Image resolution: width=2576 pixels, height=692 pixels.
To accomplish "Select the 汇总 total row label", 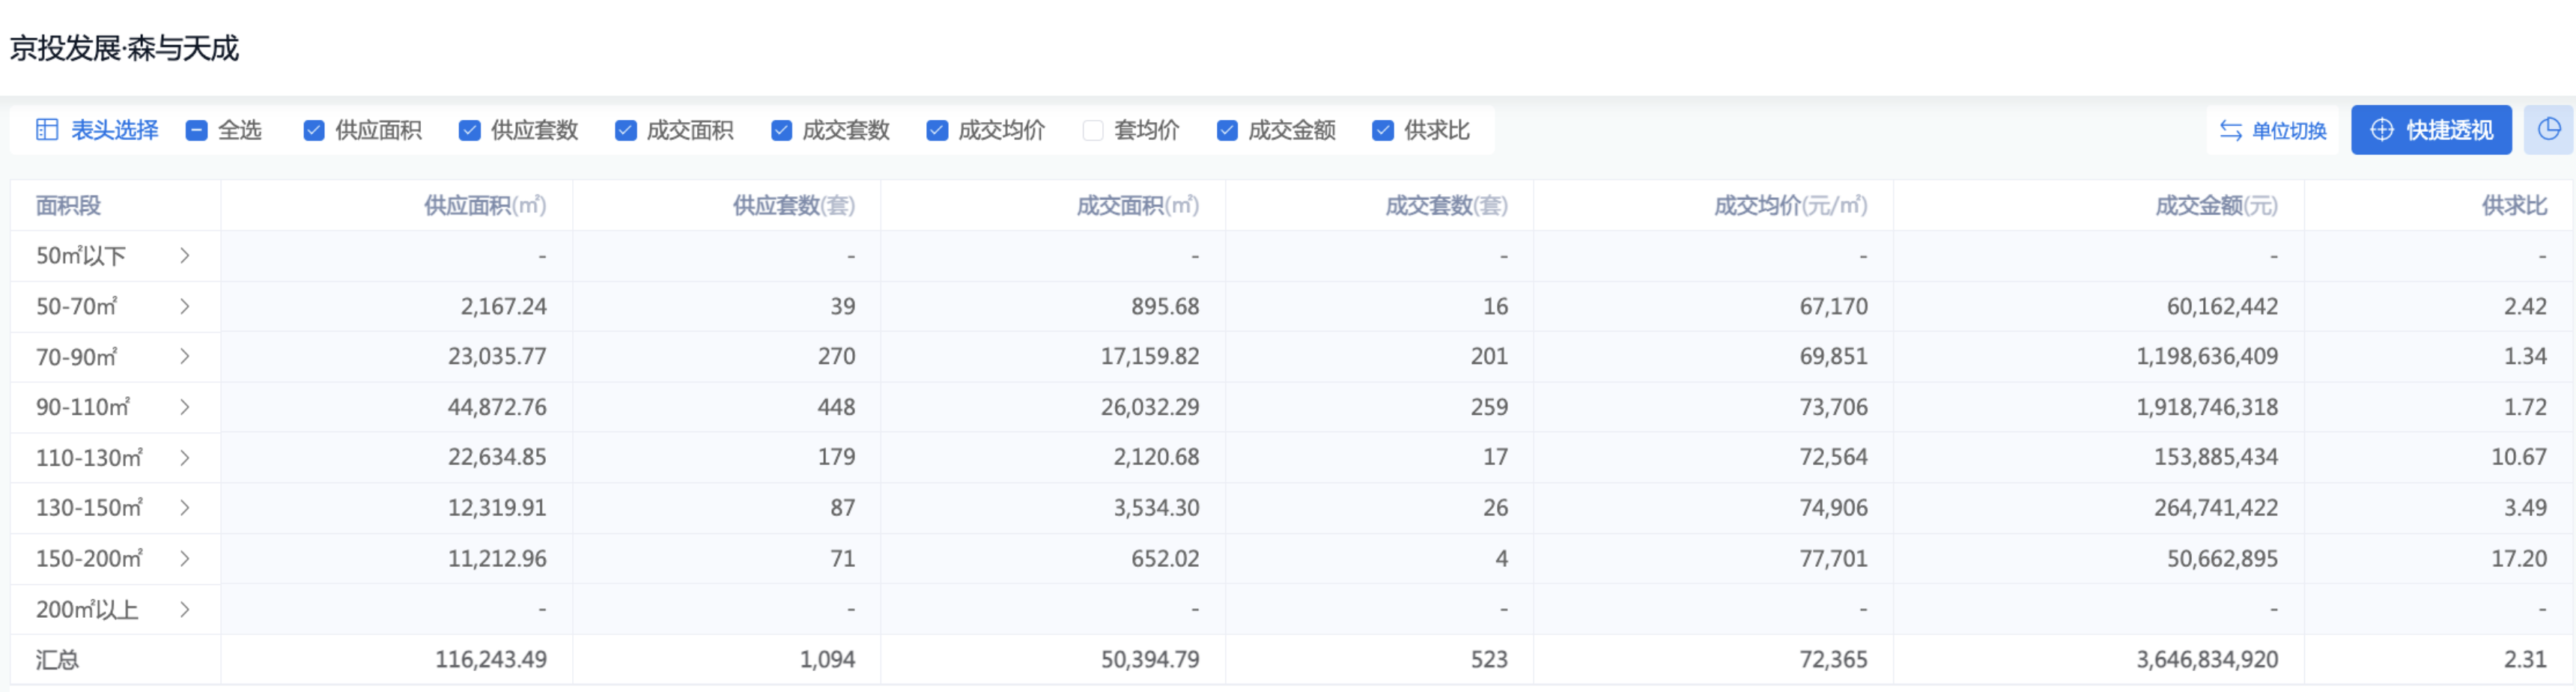I will click(57, 660).
